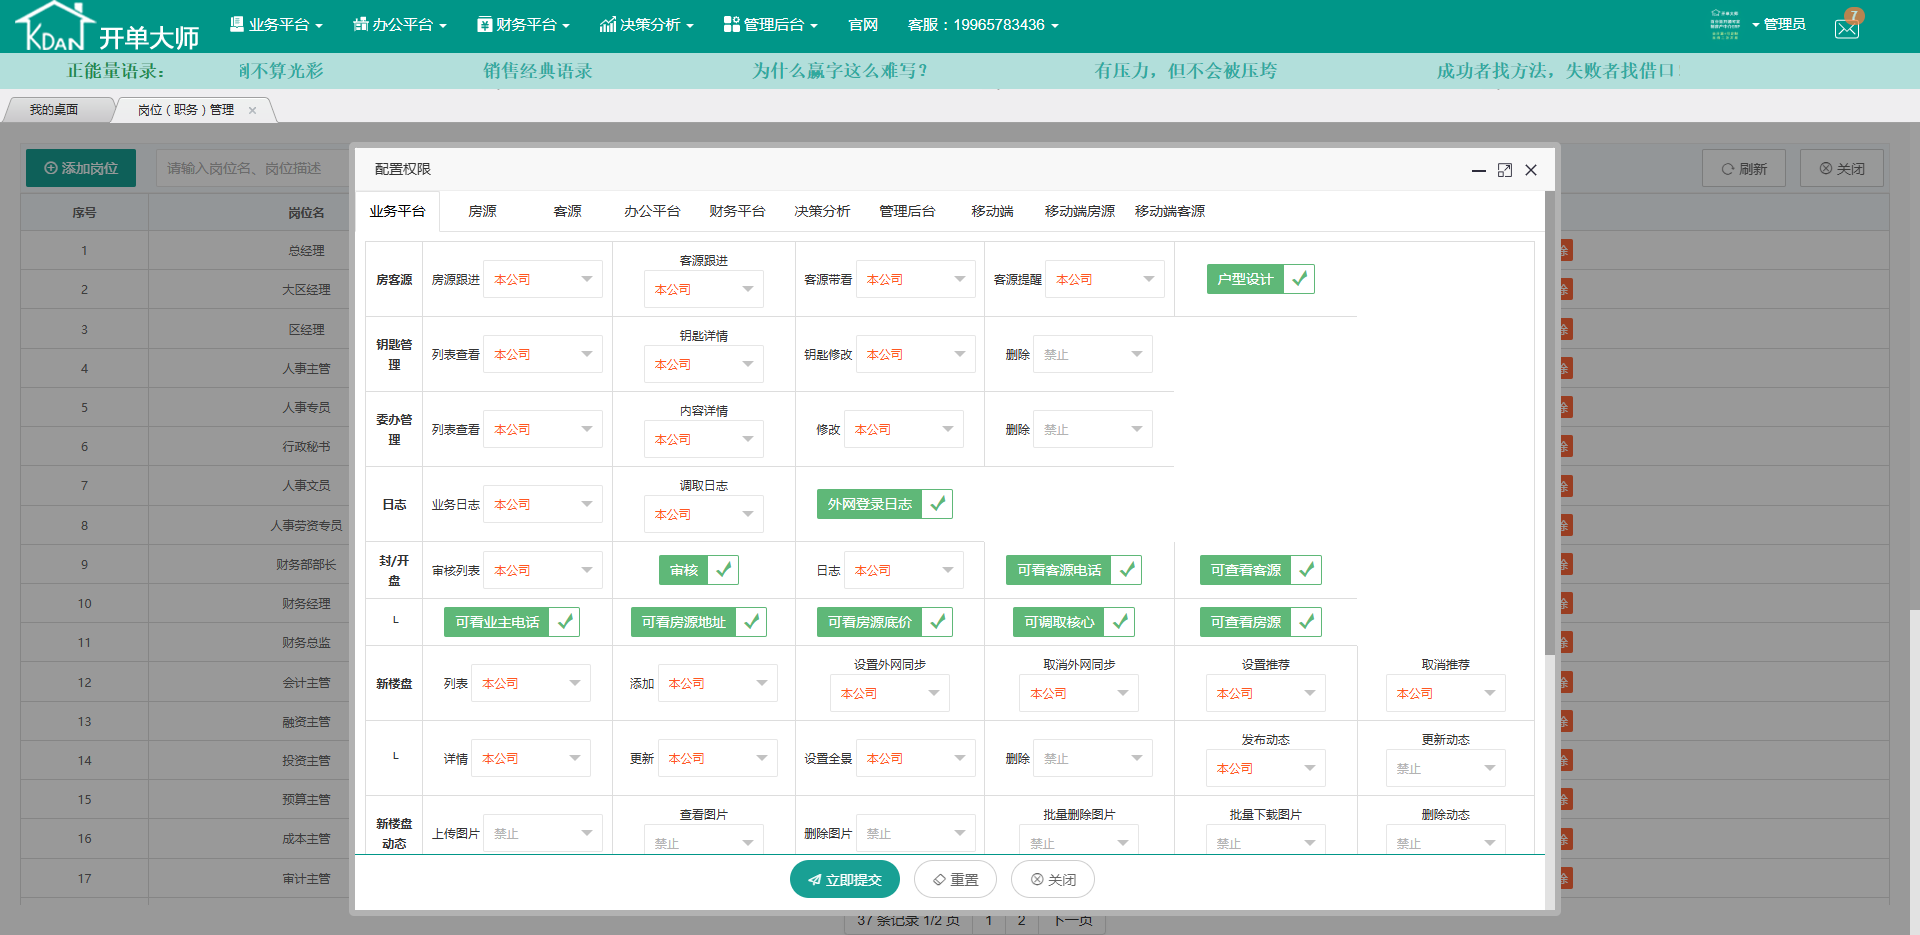The image size is (1920, 935).
Task: Open the 客源跟进 permission dropdown
Action: point(704,290)
